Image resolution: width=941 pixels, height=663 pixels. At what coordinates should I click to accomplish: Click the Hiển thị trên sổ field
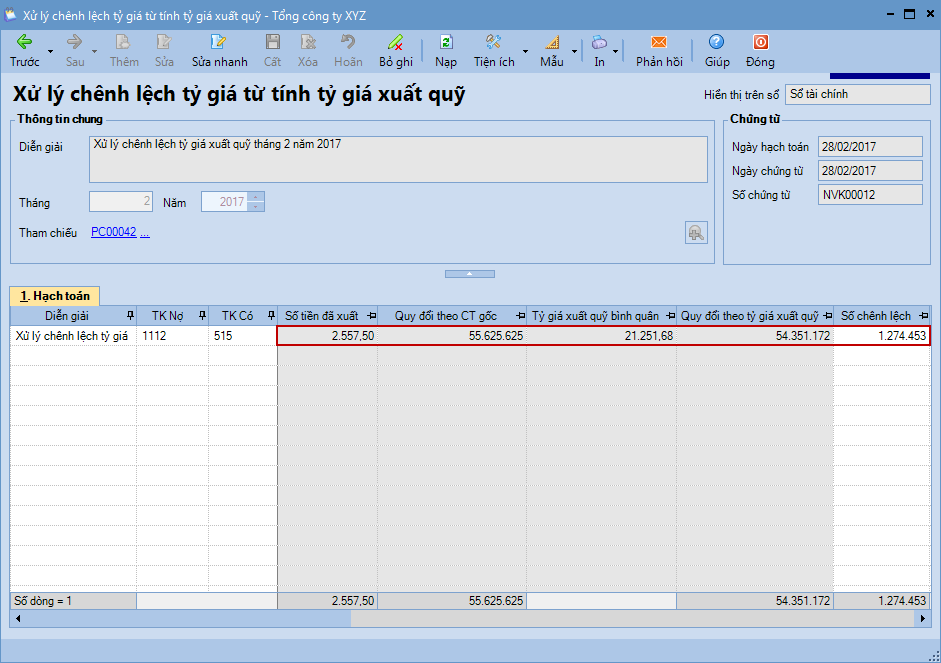(858, 94)
